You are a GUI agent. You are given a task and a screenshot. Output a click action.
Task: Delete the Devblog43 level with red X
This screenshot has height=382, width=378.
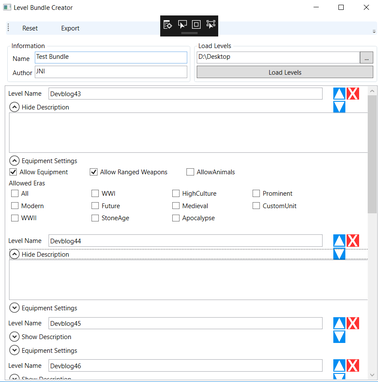(x=353, y=94)
